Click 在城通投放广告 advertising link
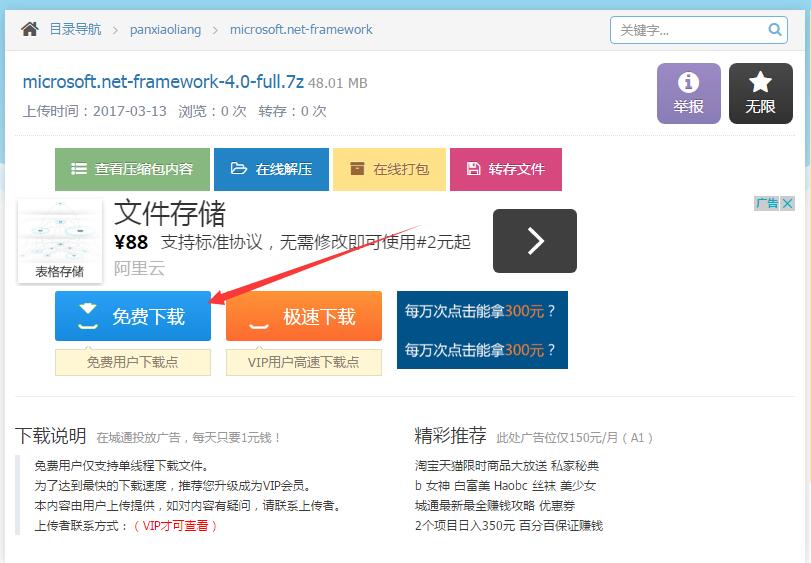Viewport: 811px width, 563px height. coord(189,438)
